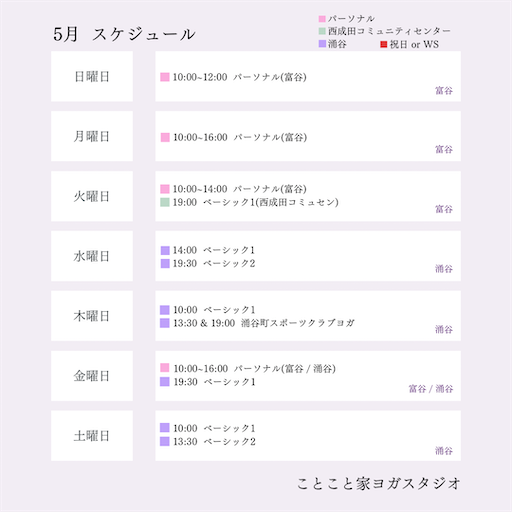Click the 富谷 / 涌谷 location label on Friday
This screenshot has height=512, width=512.
(431, 389)
